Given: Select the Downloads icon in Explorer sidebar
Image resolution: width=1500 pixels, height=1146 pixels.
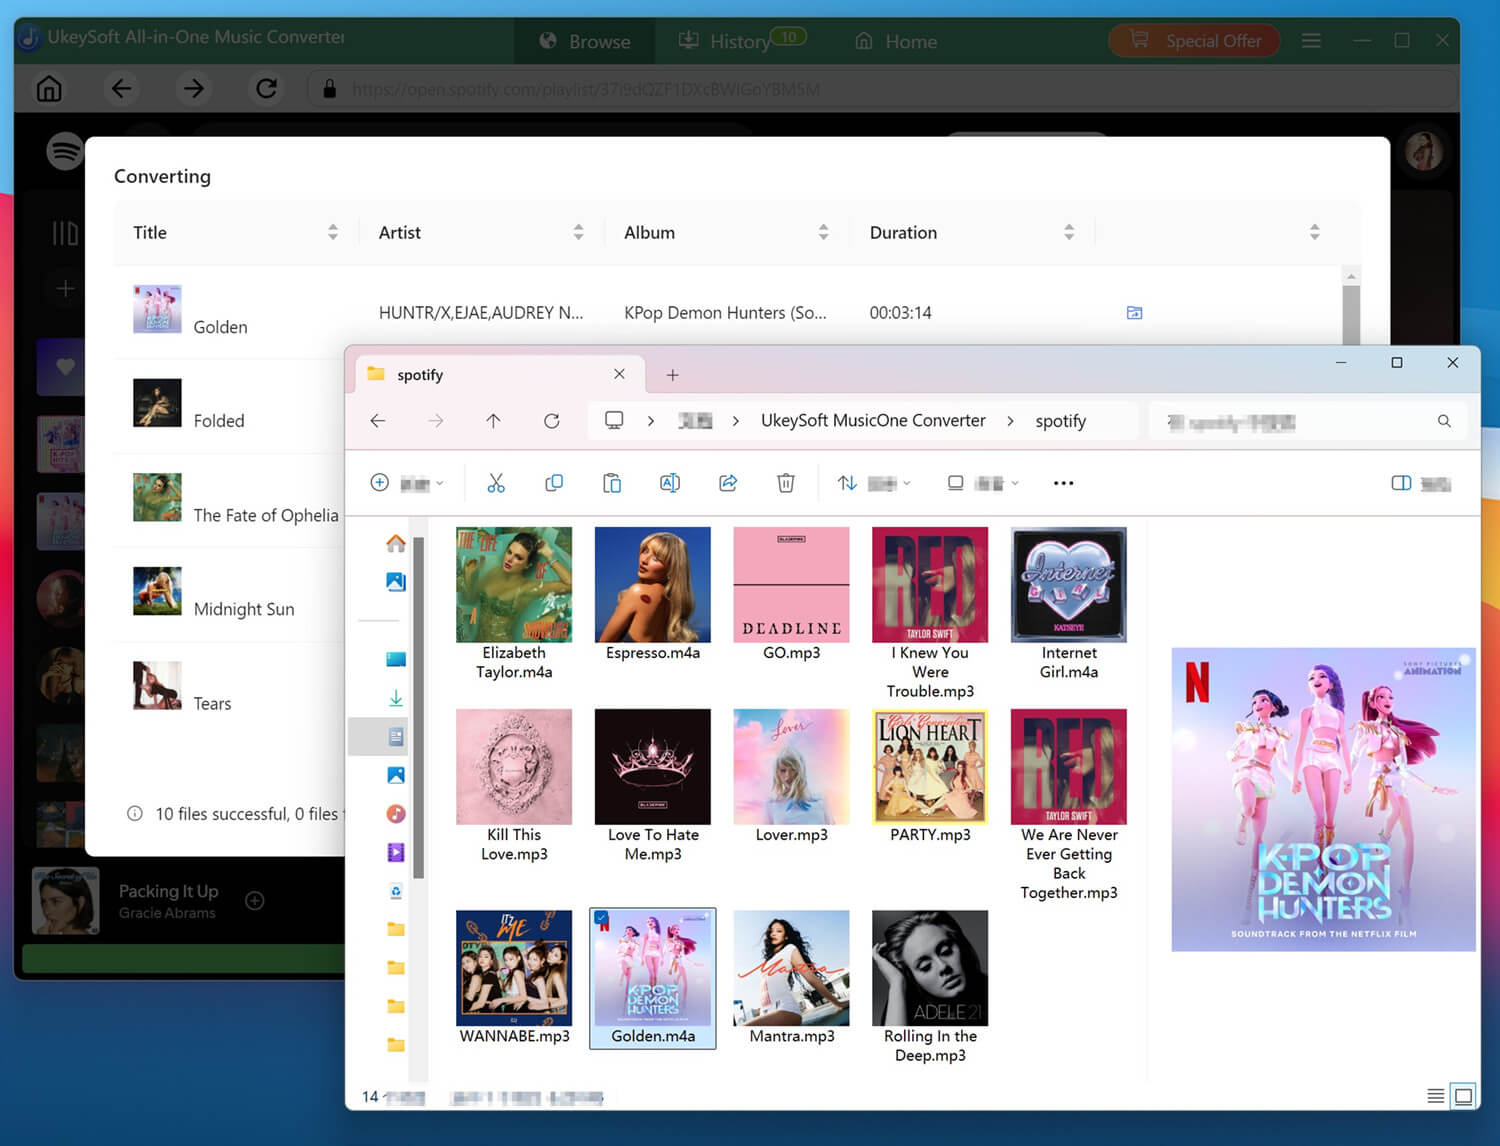Looking at the screenshot, I should [x=395, y=697].
